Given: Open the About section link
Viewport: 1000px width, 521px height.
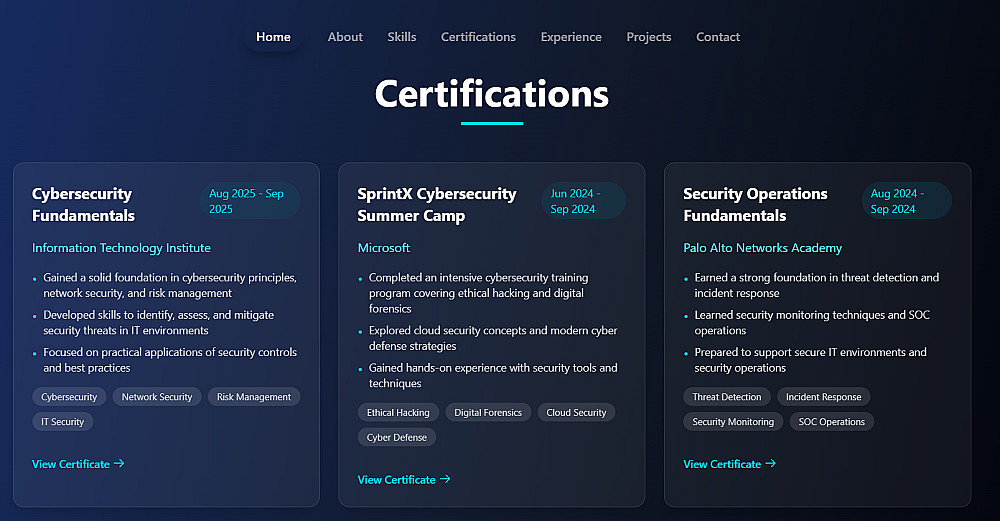Looking at the screenshot, I should point(345,37).
